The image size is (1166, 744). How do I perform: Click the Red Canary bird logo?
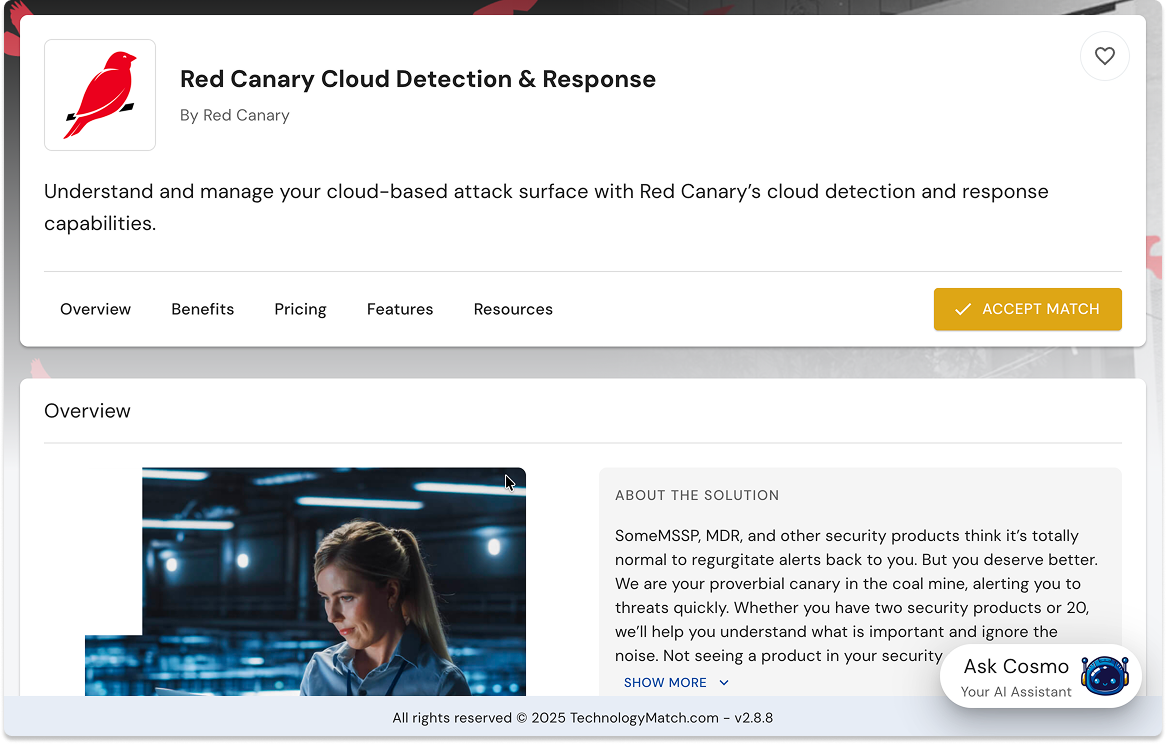point(100,95)
